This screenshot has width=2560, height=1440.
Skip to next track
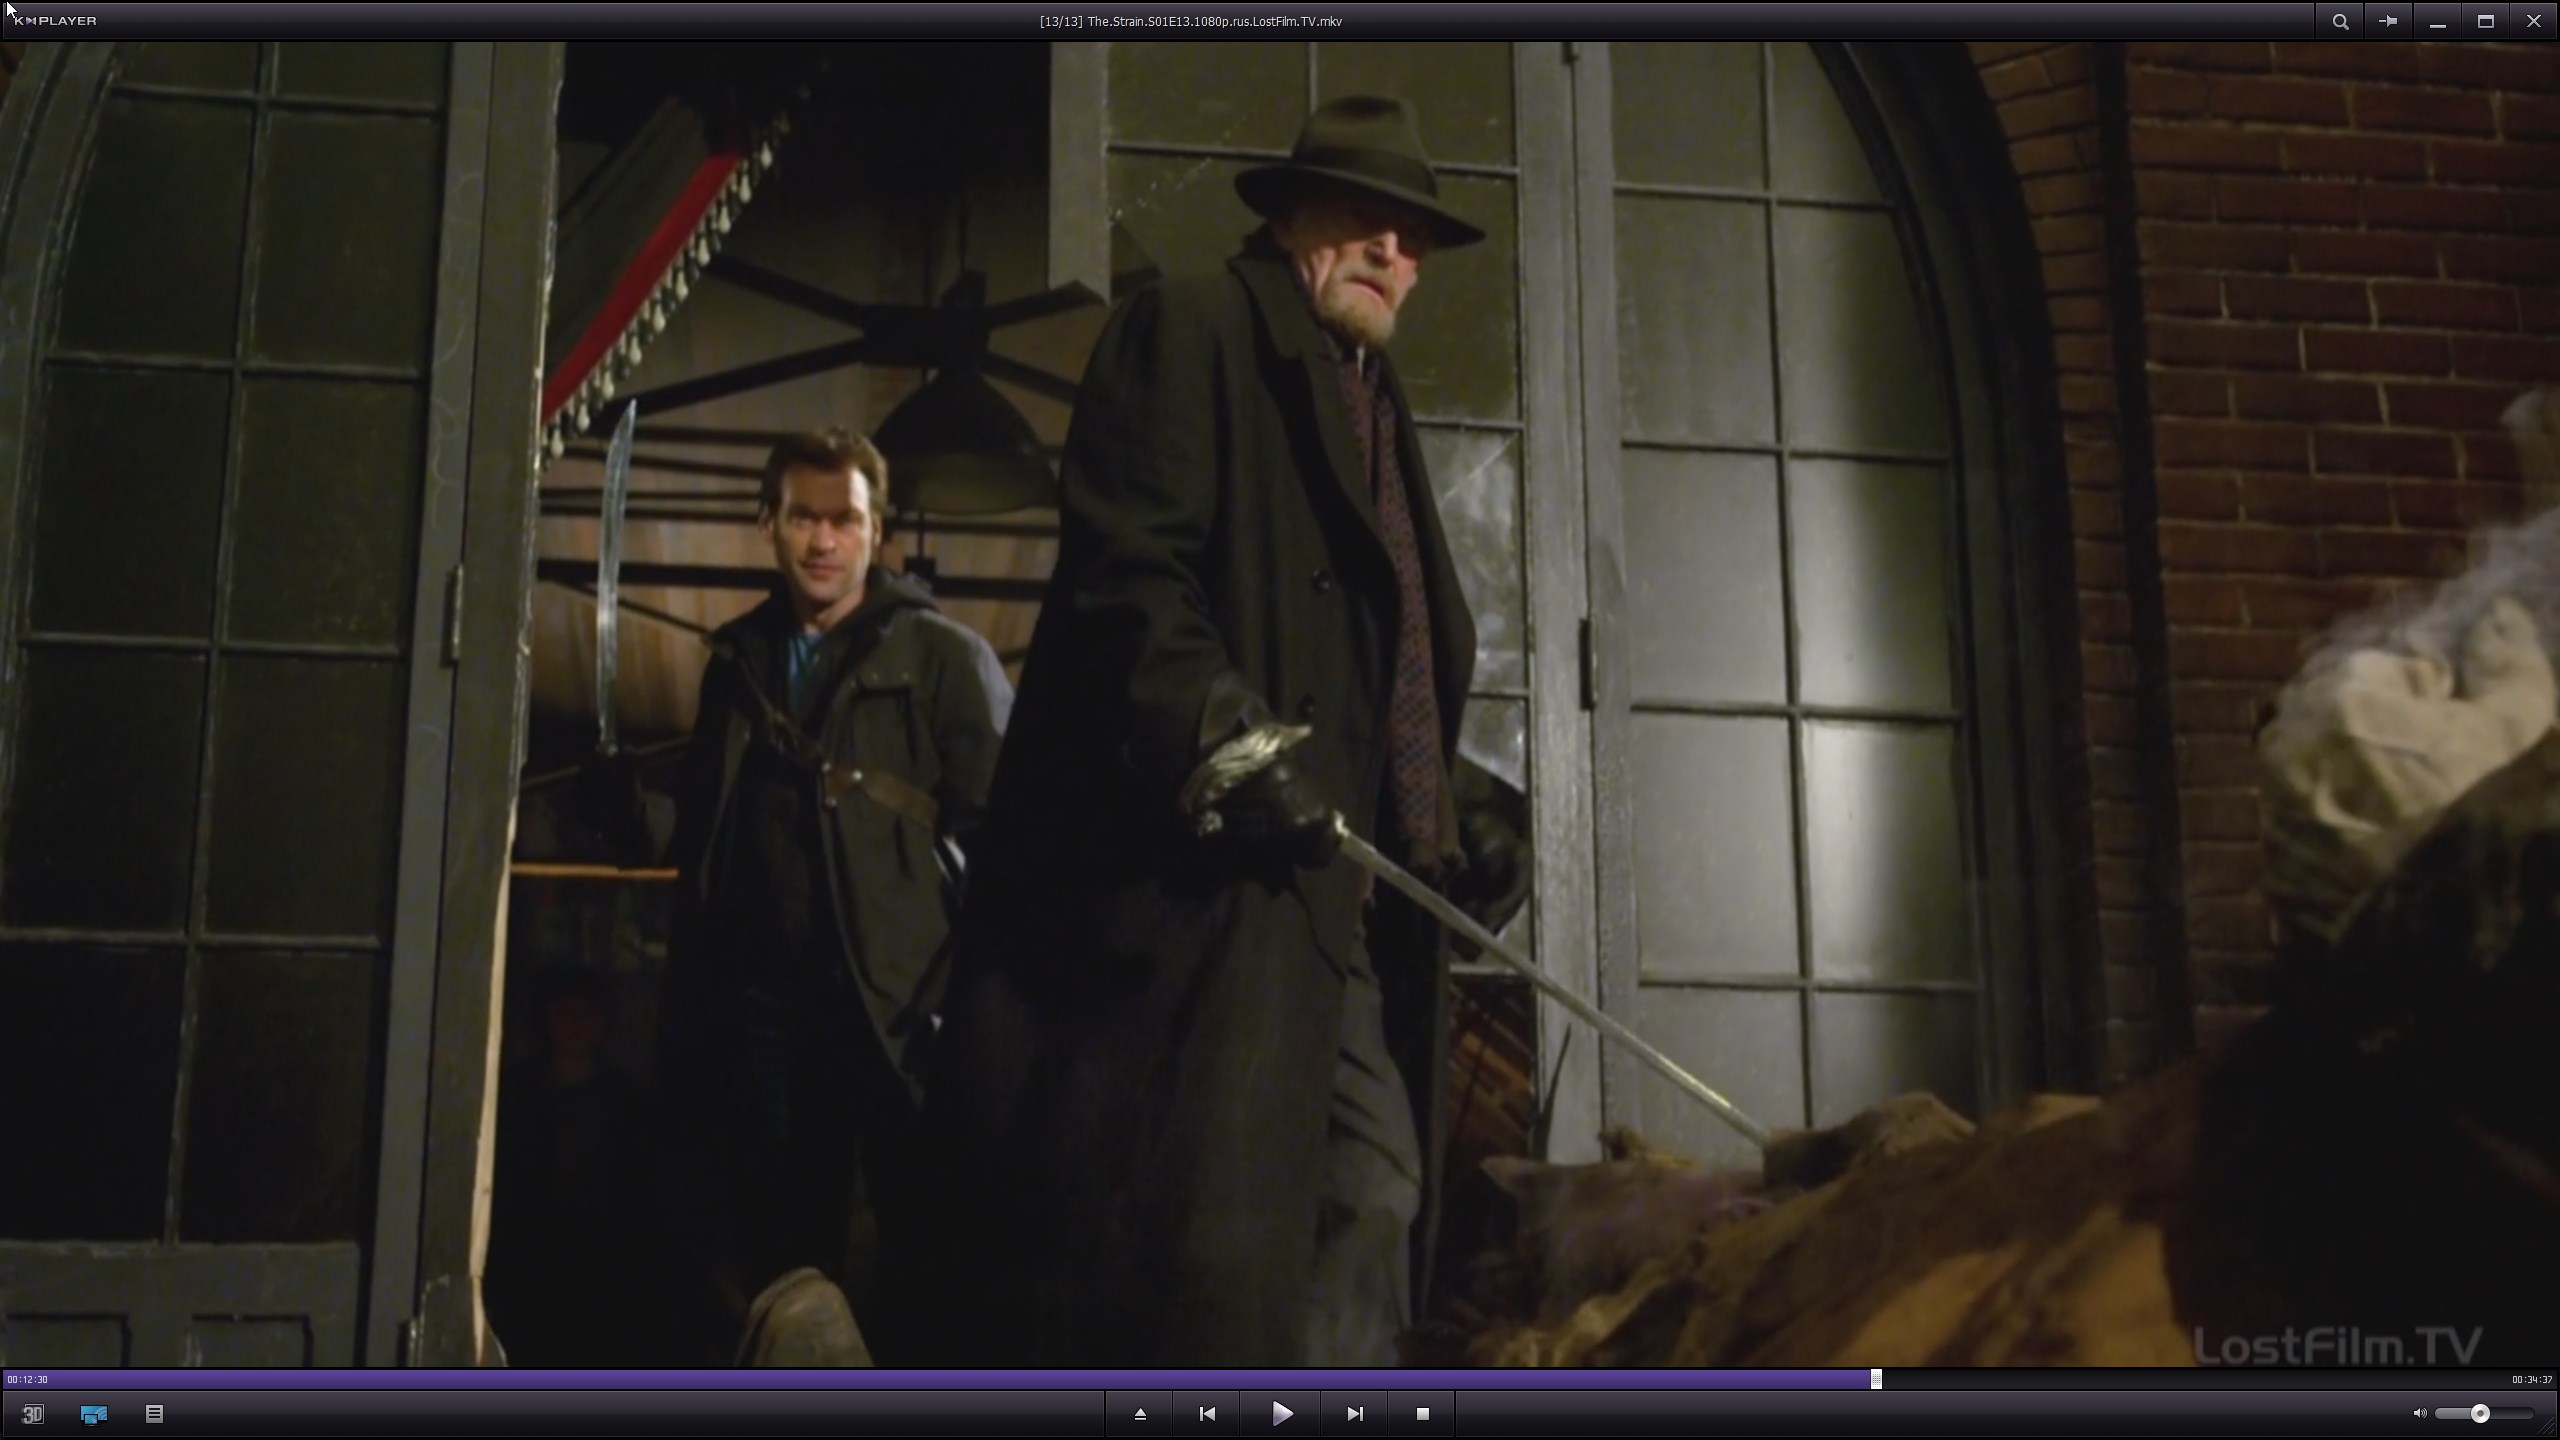(x=1355, y=1414)
